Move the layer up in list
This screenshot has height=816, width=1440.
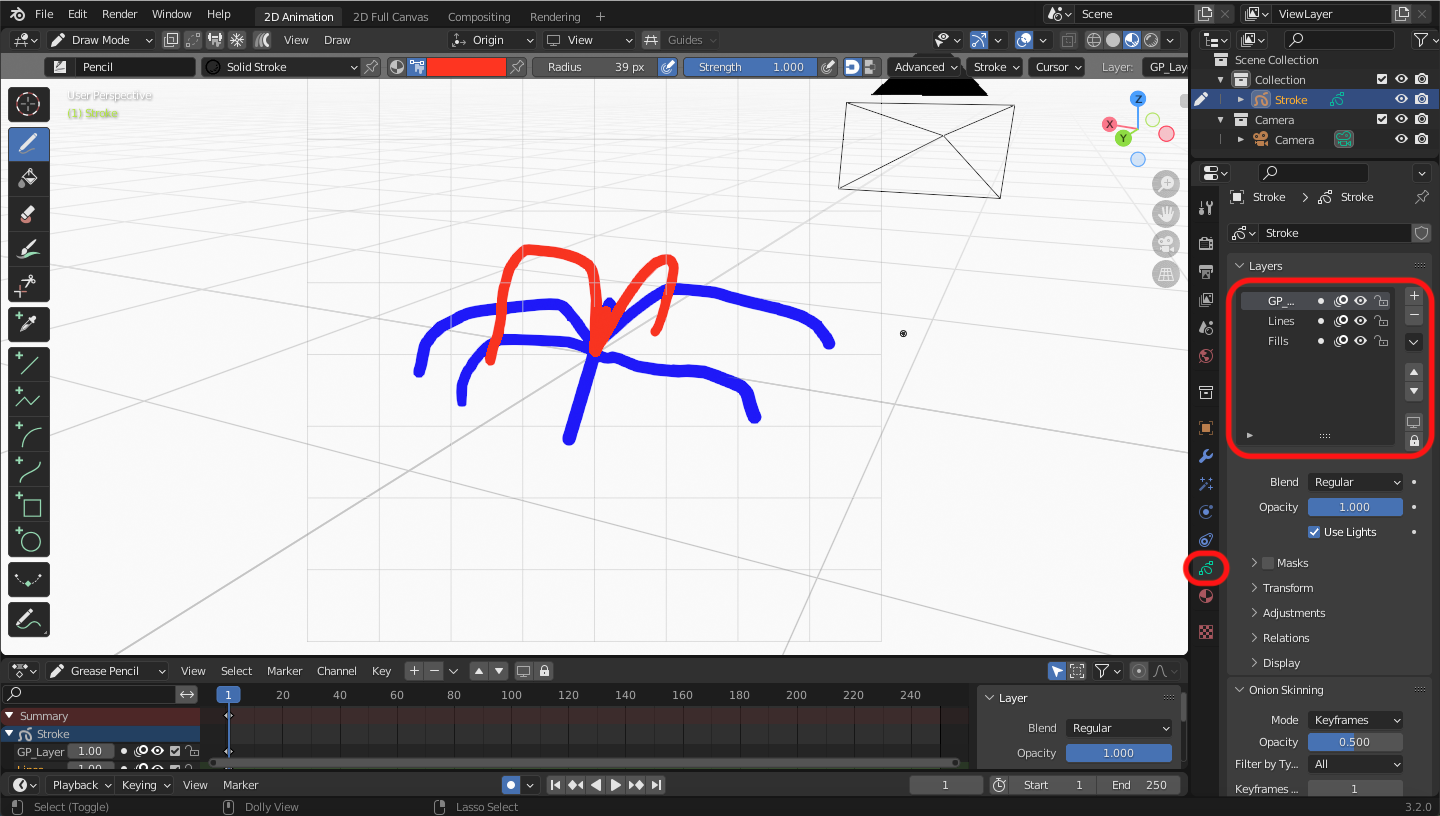click(x=1414, y=372)
